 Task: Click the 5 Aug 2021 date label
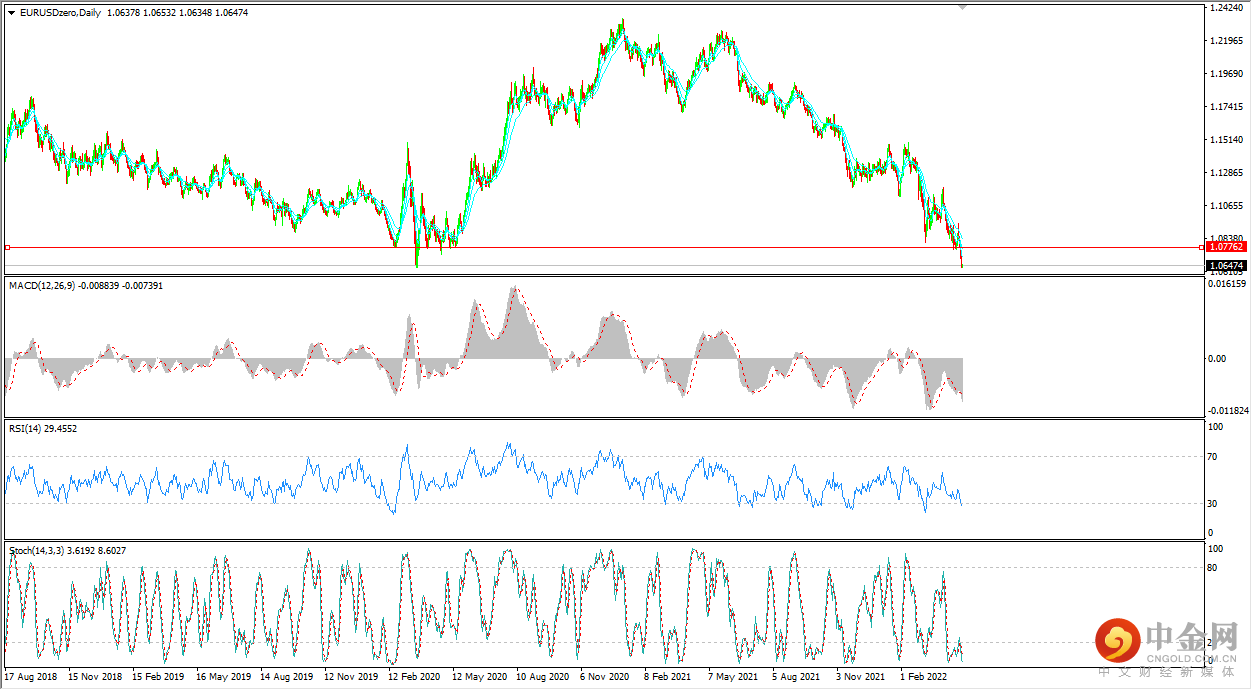(795, 676)
